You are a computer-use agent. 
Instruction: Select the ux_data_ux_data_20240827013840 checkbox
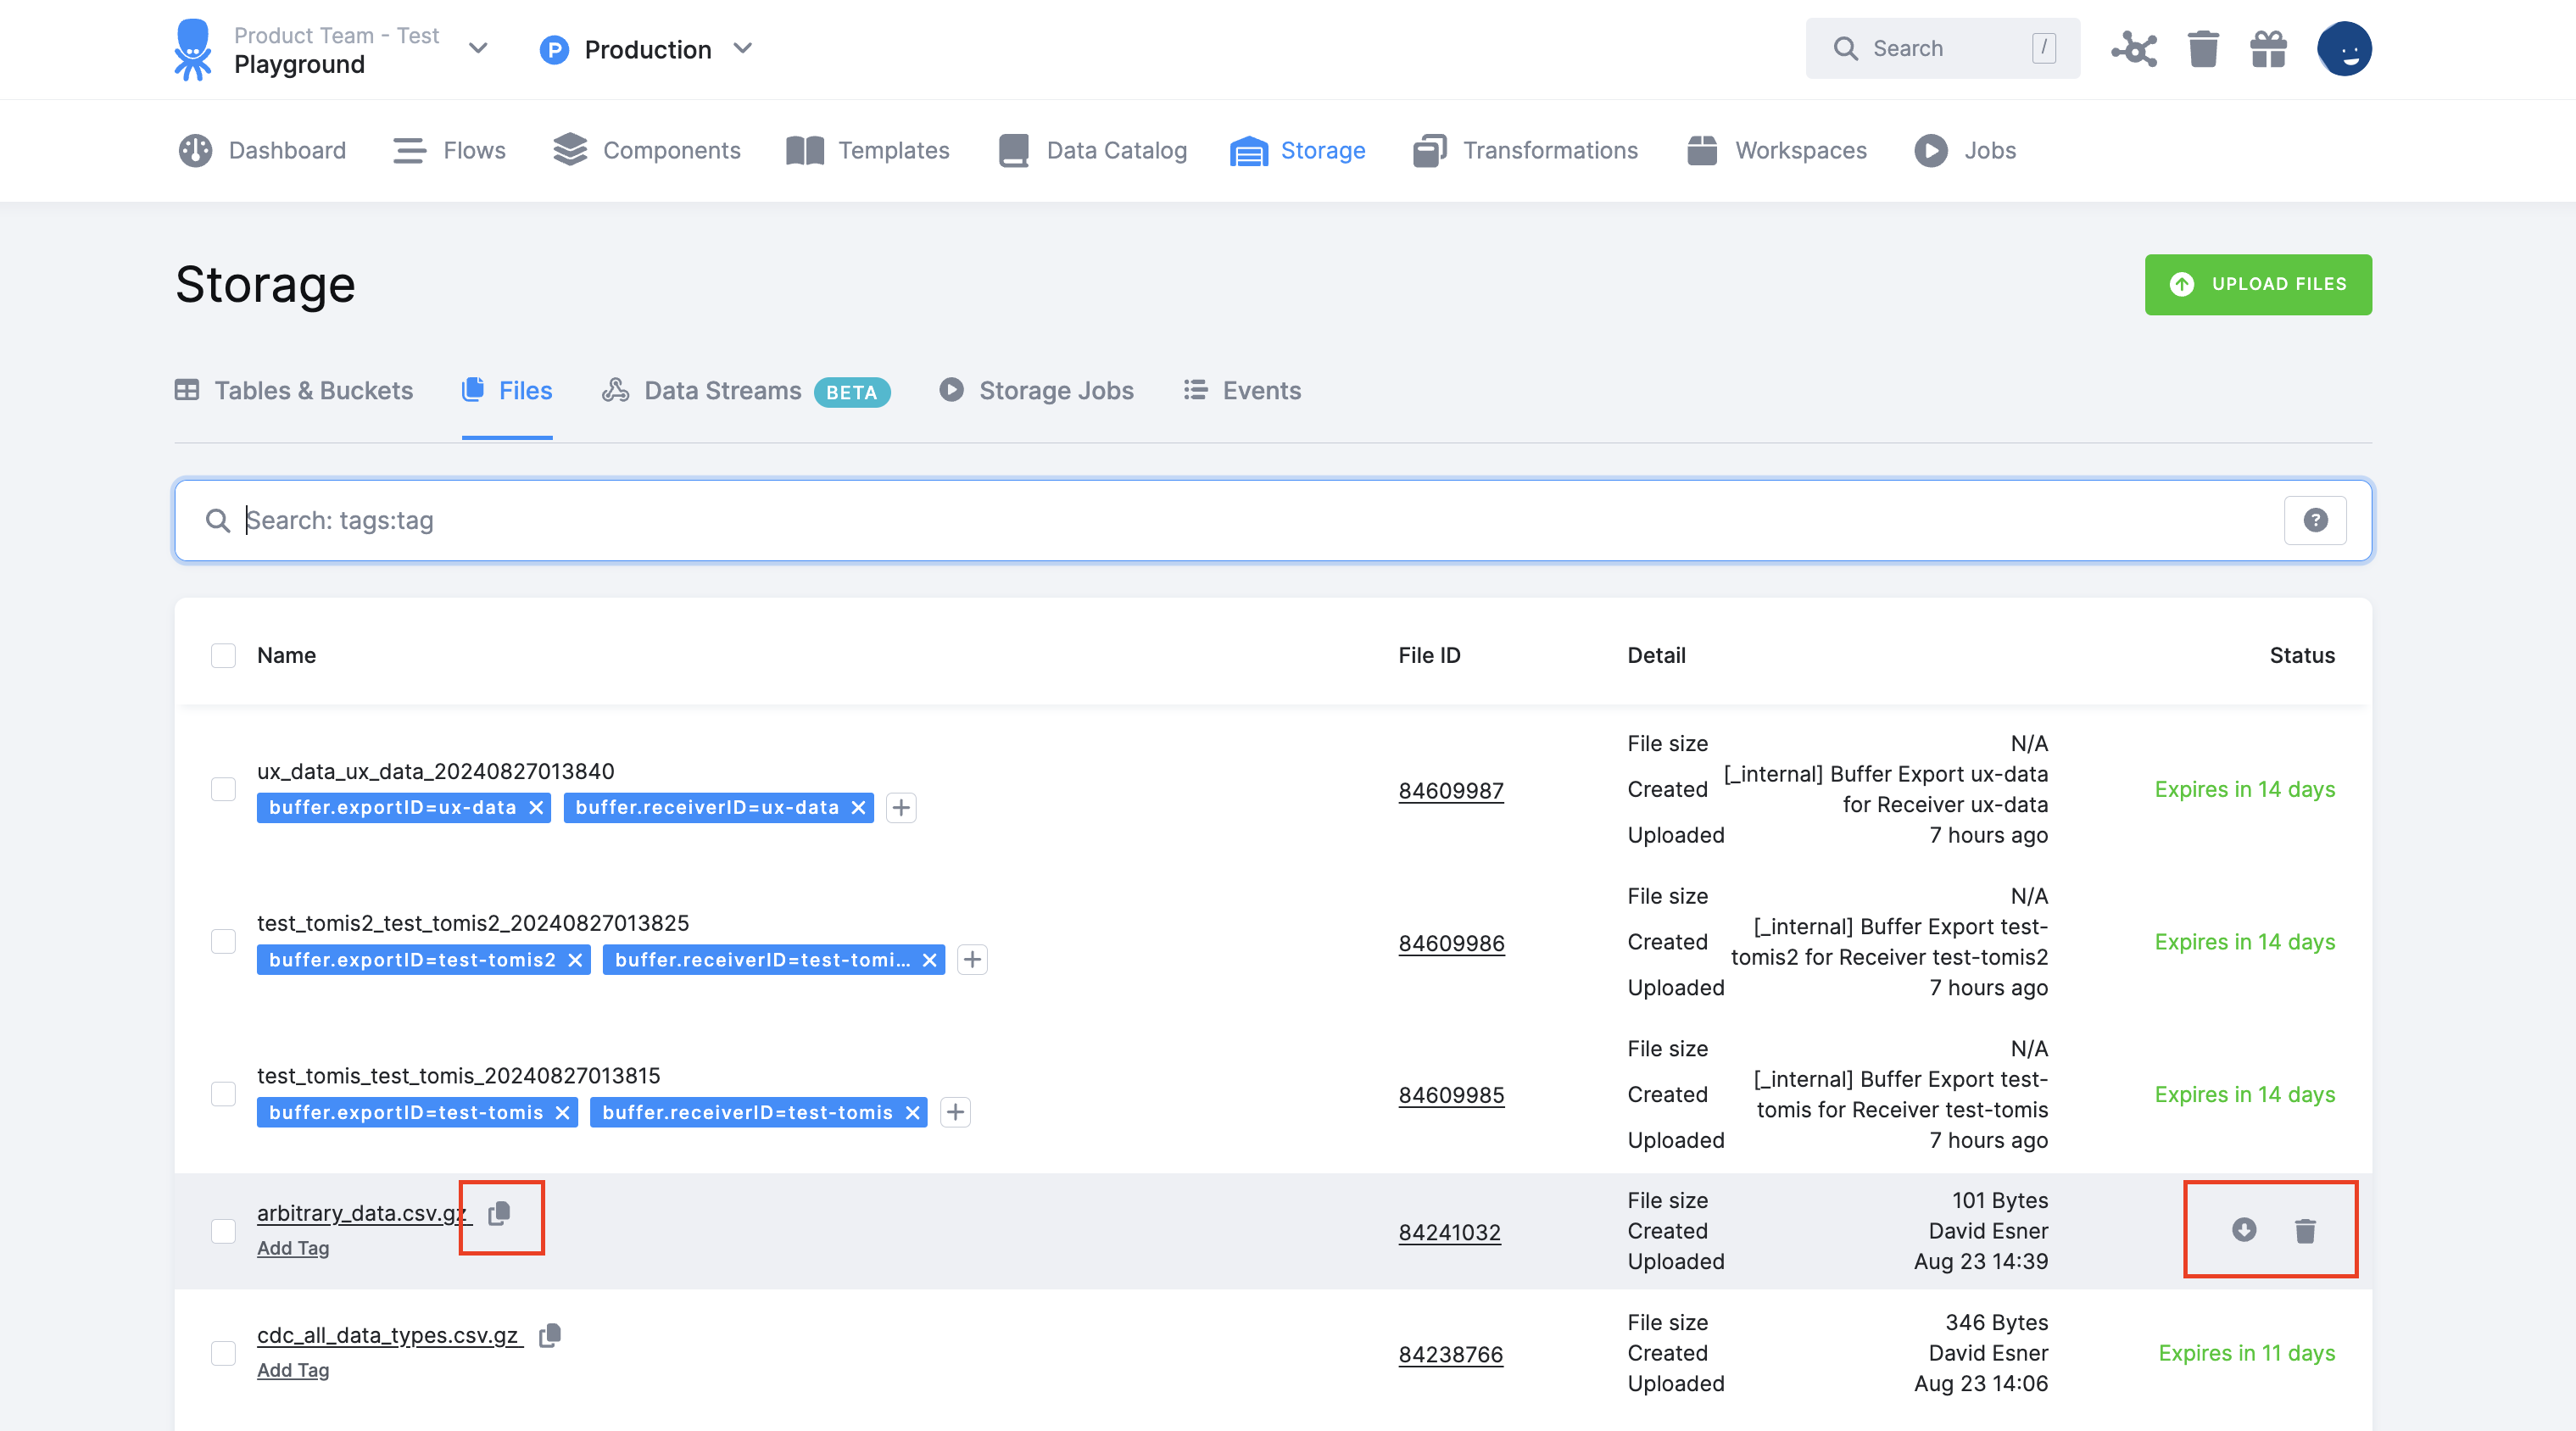pyautogui.click(x=223, y=789)
